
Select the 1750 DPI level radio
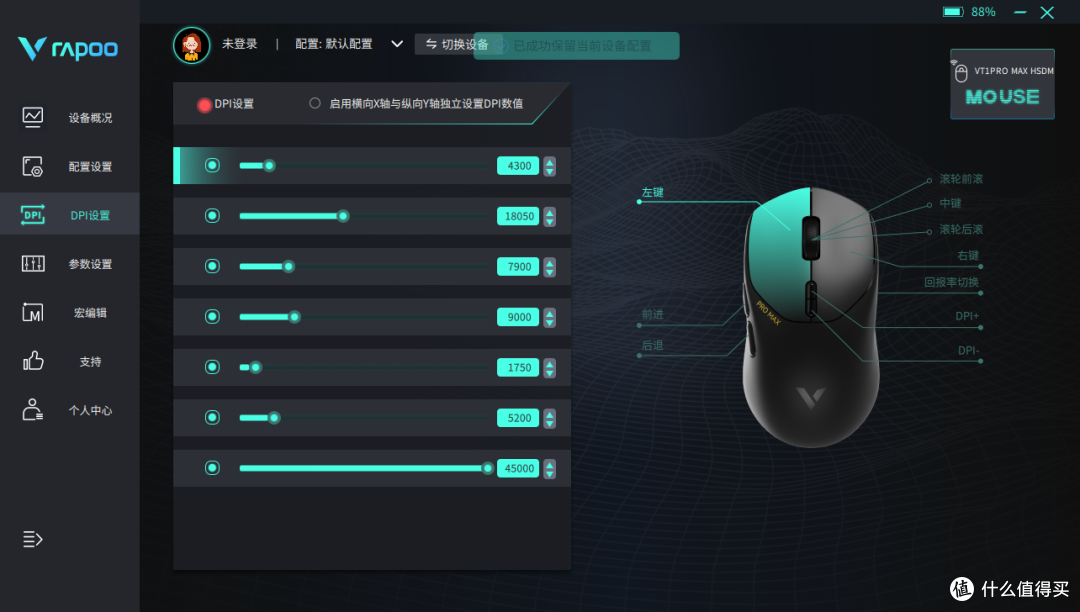[x=212, y=367]
